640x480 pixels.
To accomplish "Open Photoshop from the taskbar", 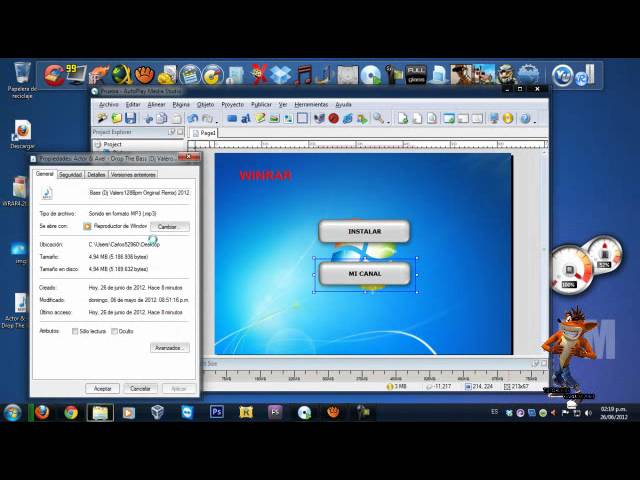I will coord(217,412).
